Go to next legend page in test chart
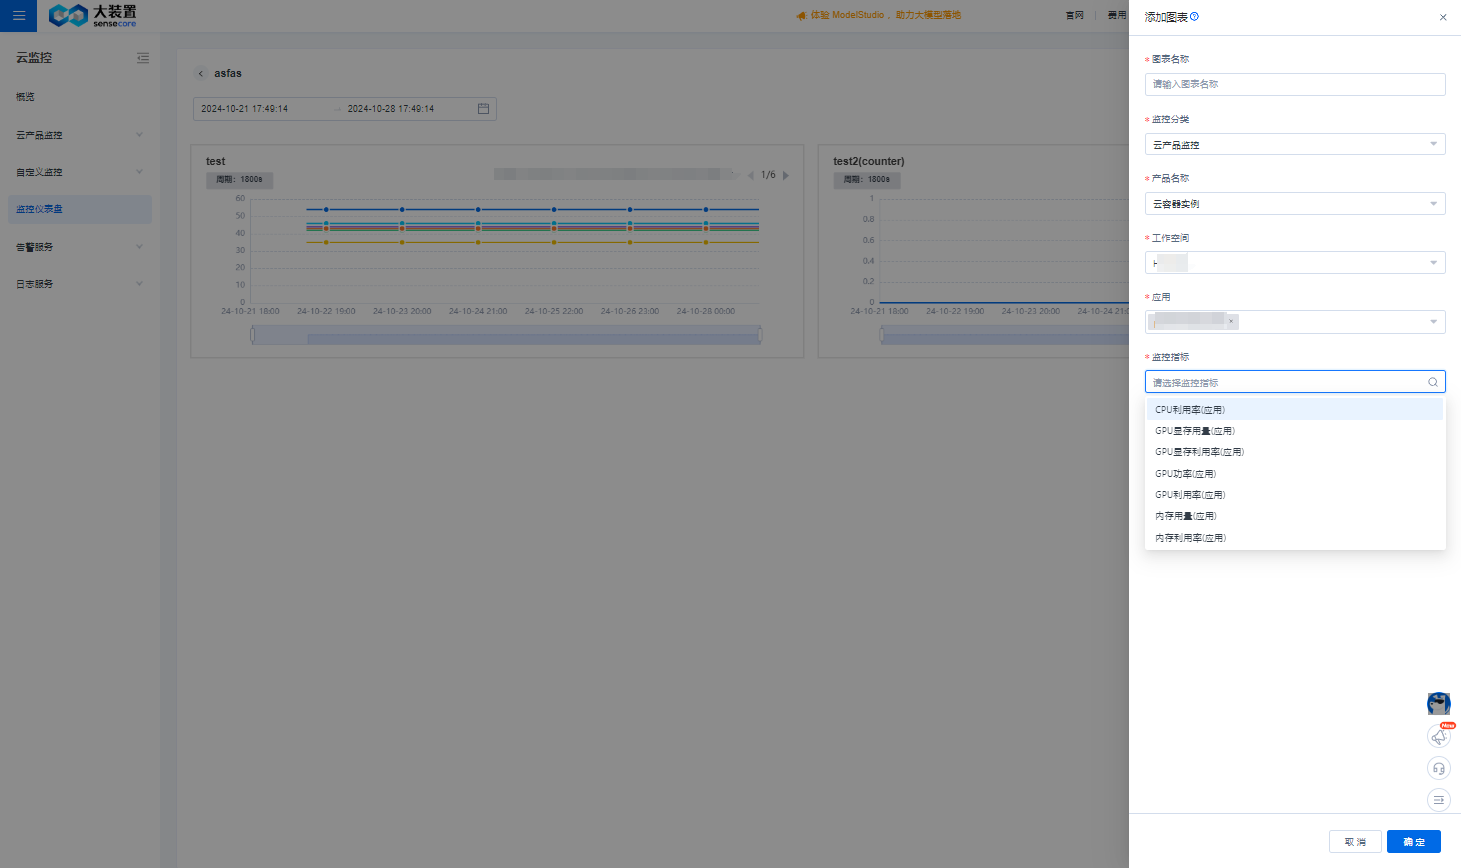1461x868 pixels. (x=786, y=175)
